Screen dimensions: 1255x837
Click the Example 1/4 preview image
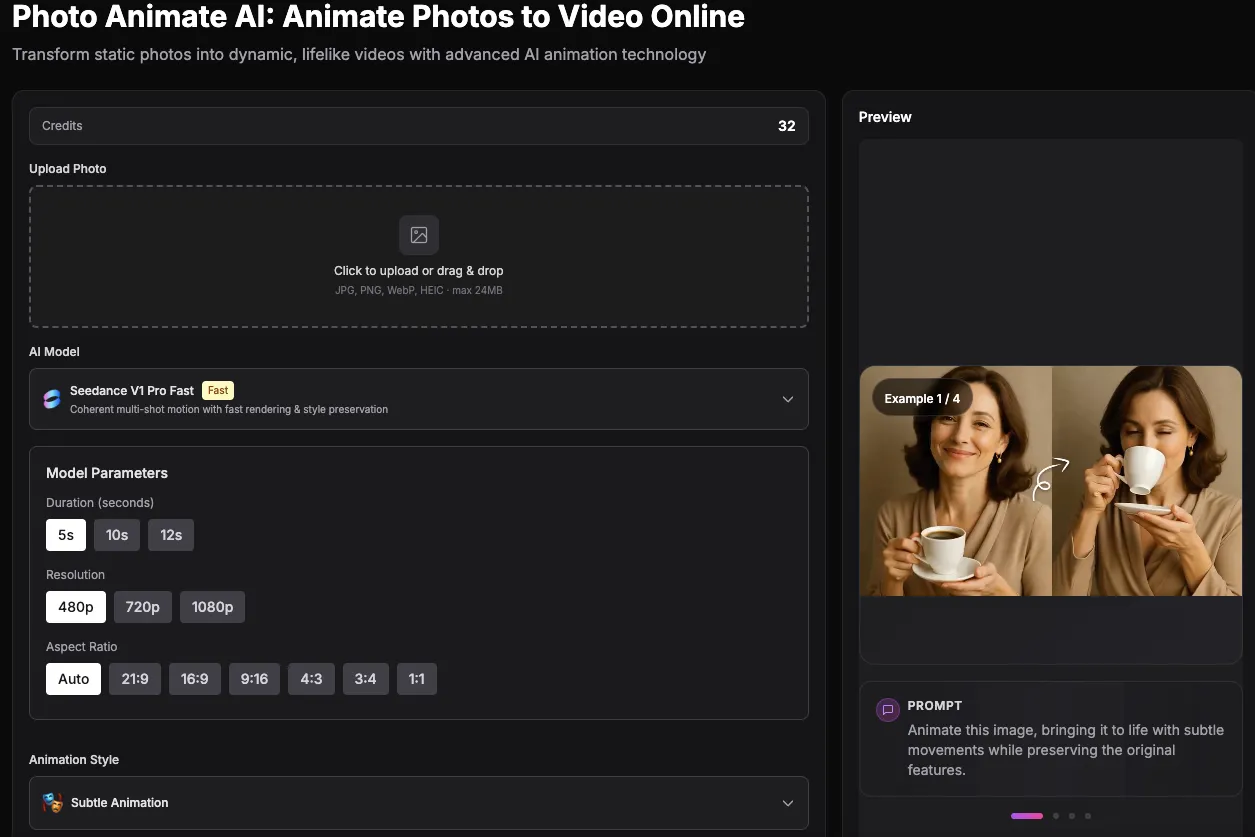[1051, 481]
